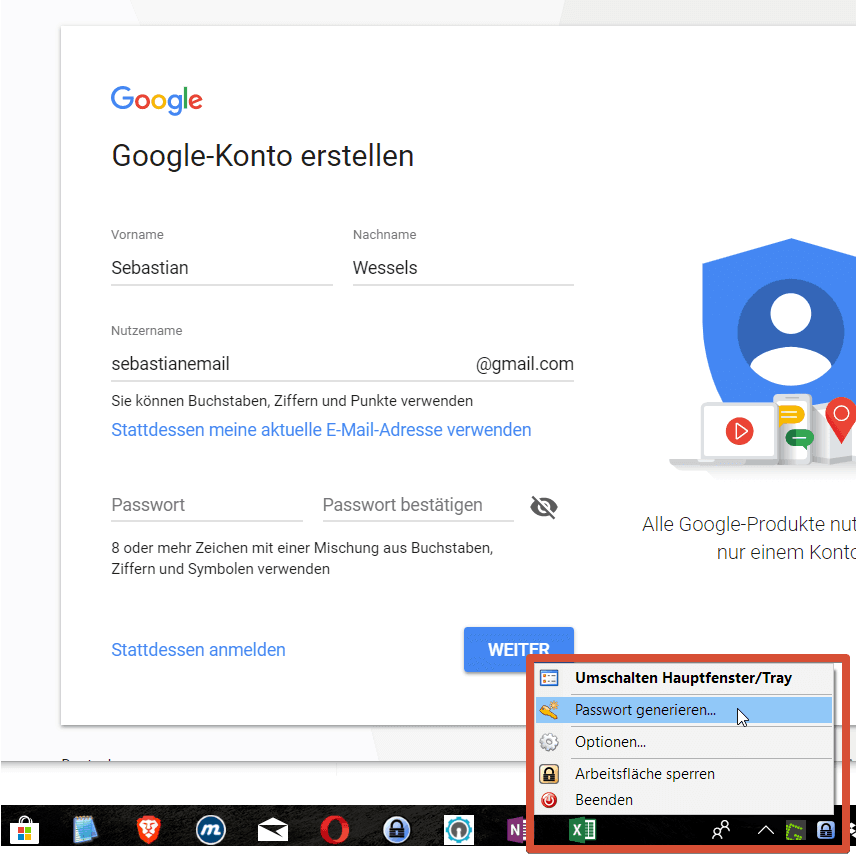Open the keyhole gear app in taskbar
856x856 pixels.
coord(459,830)
